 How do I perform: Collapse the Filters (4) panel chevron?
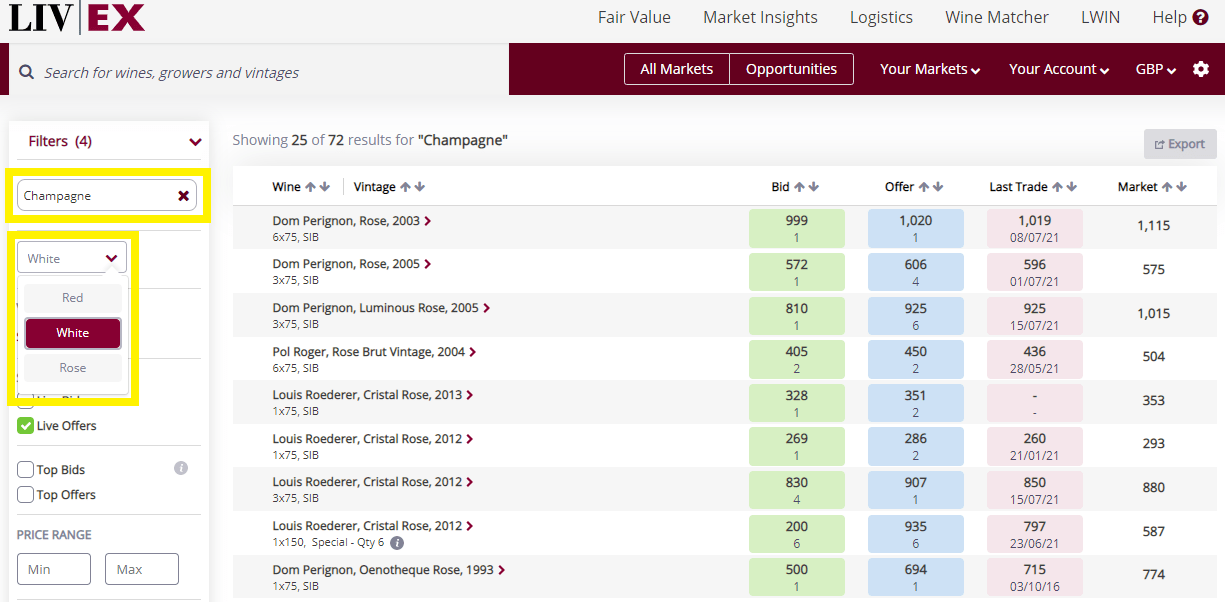pos(195,142)
